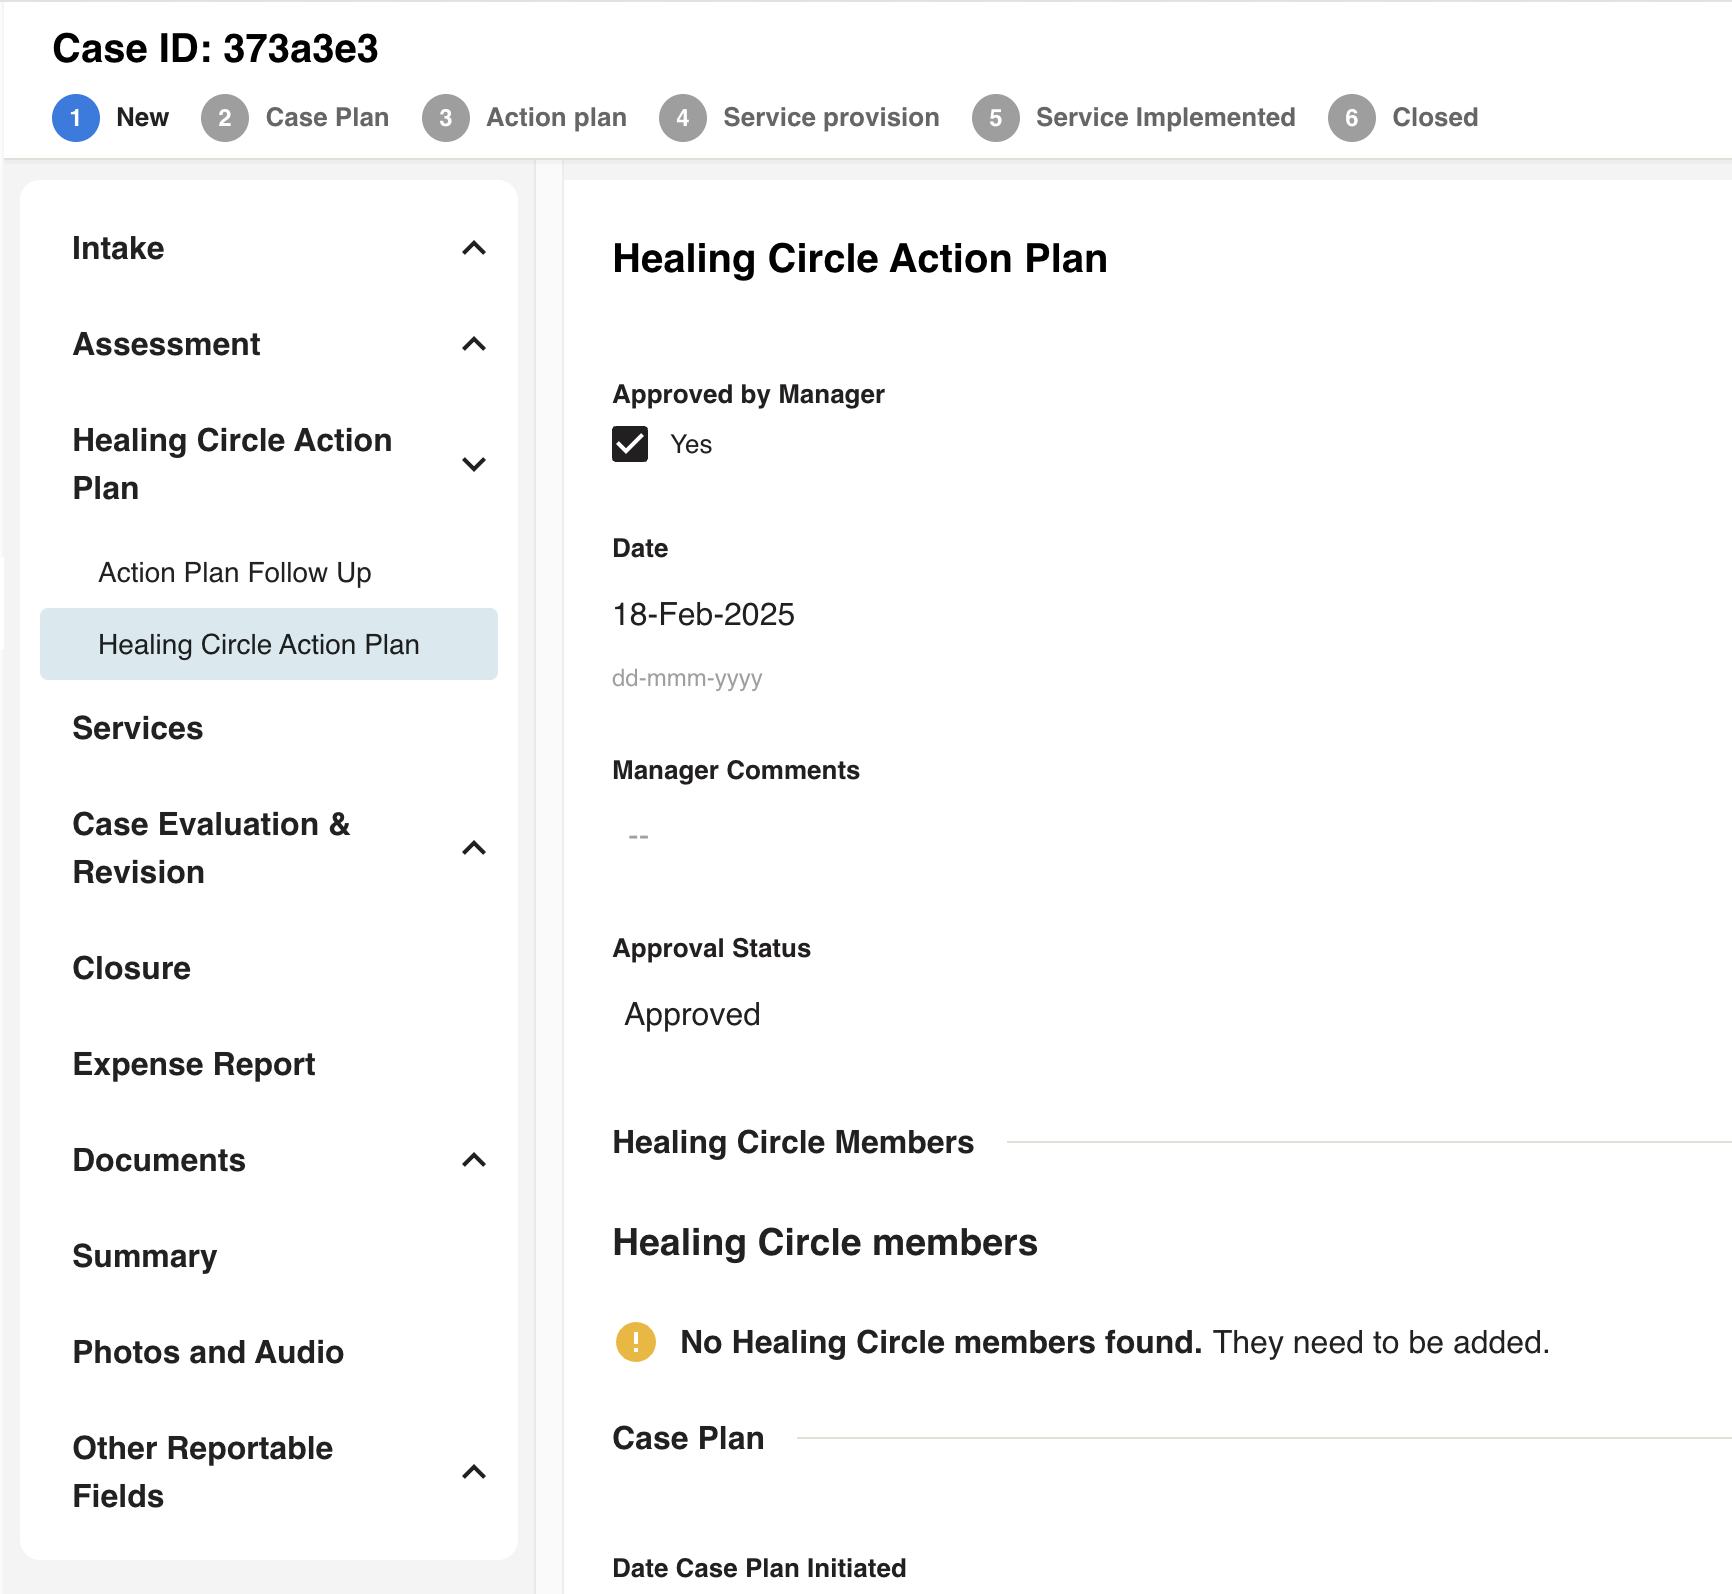Click the date field showing 18-Feb-2025

tap(703, 614)
